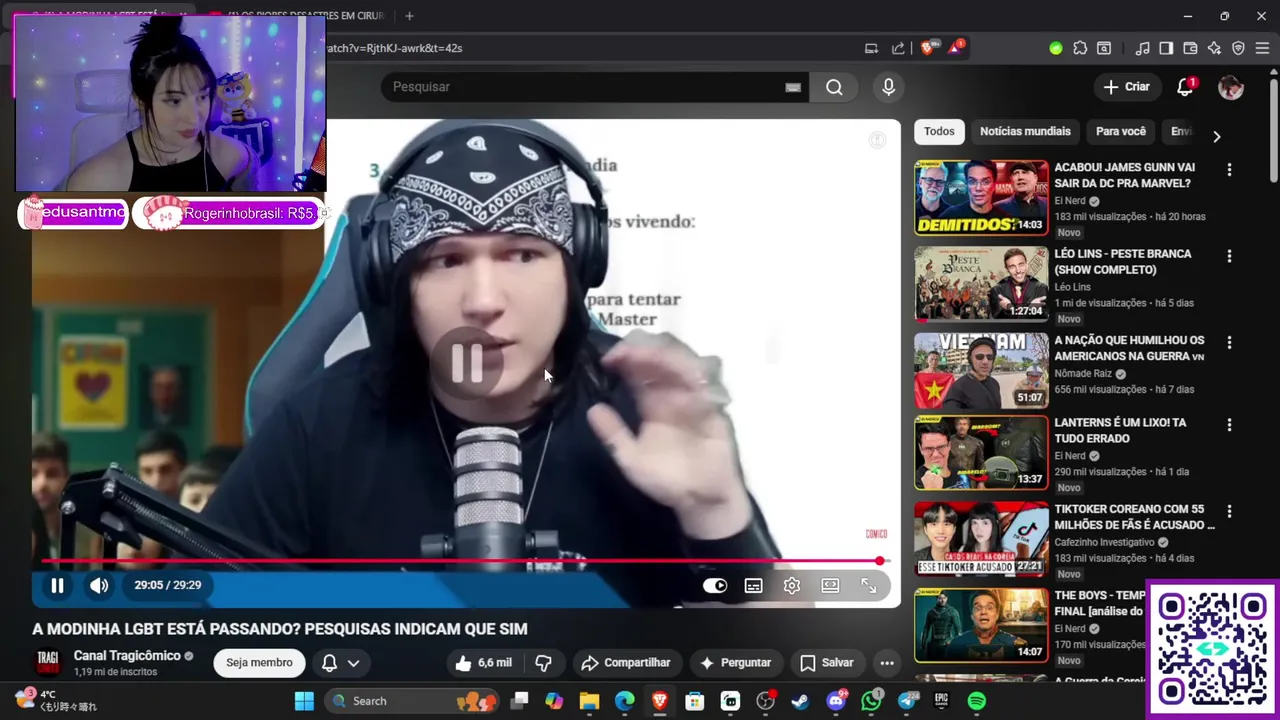This screenshot has width=1280, height=720.
Task: Select the Para você chip
Action: pyautogui.click(x=1121, y=132)
